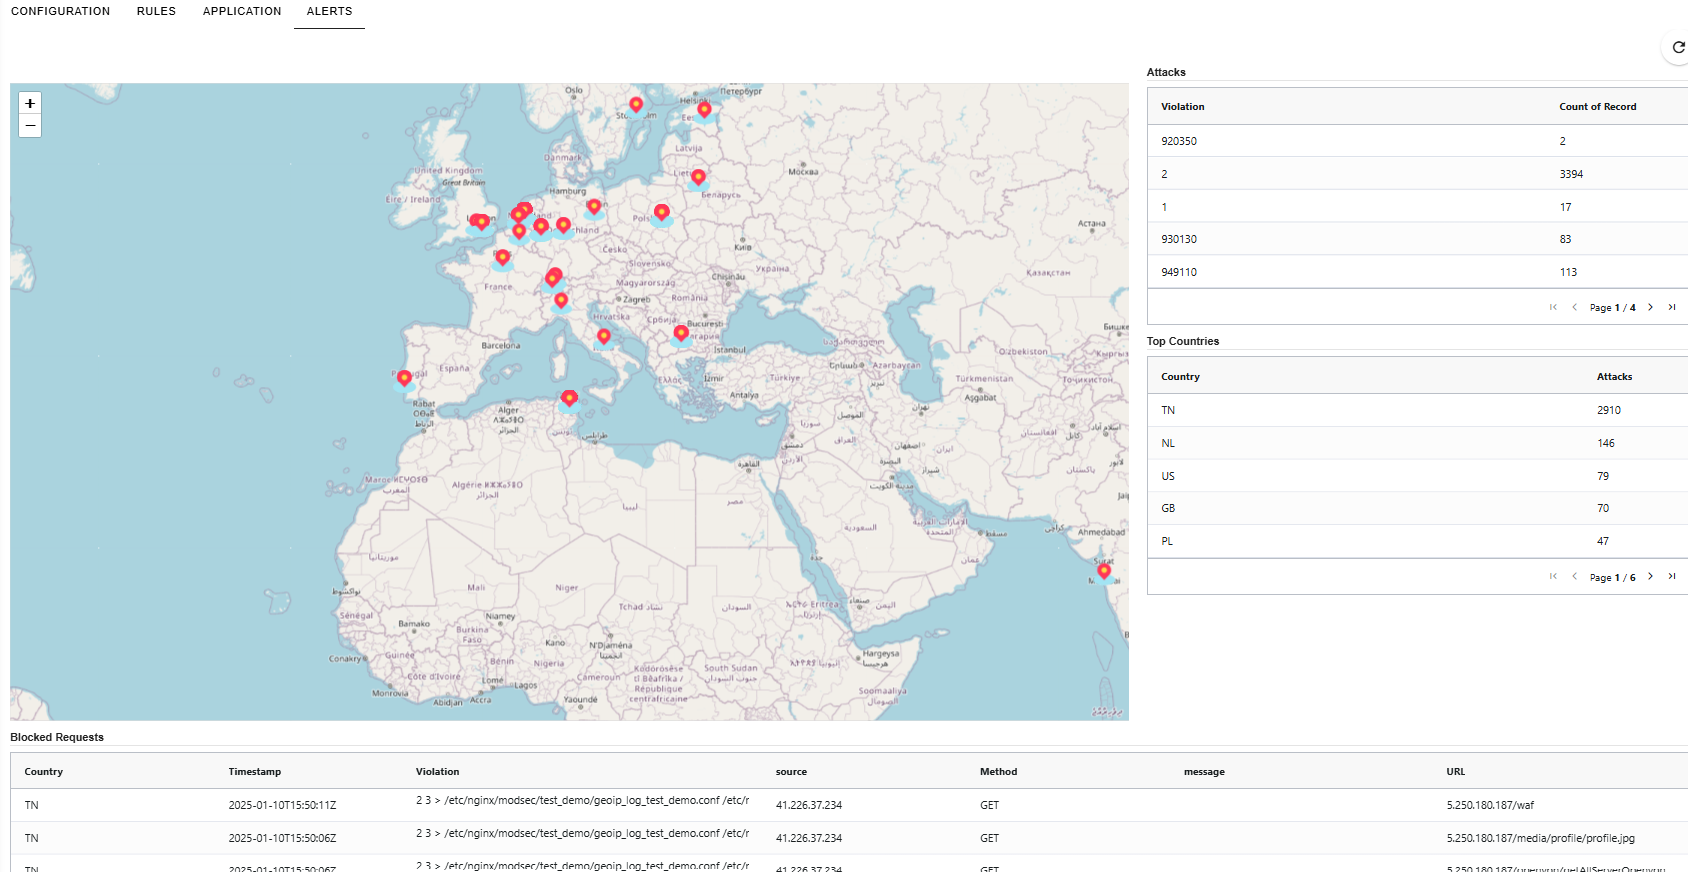Select the attack marker over Tunisia

click(x=569, y=400)
